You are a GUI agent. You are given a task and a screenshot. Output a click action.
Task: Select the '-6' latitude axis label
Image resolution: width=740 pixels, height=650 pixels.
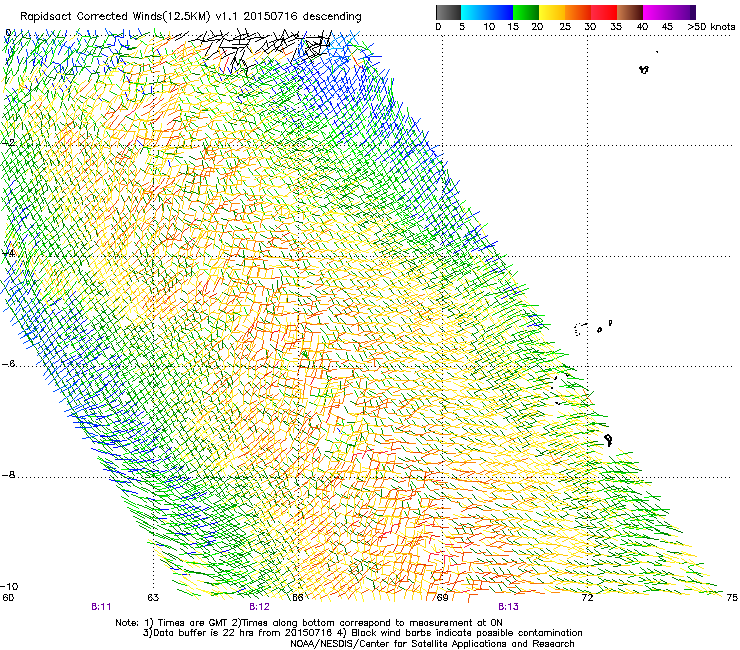pyautogui.click(x=8, y=364)
